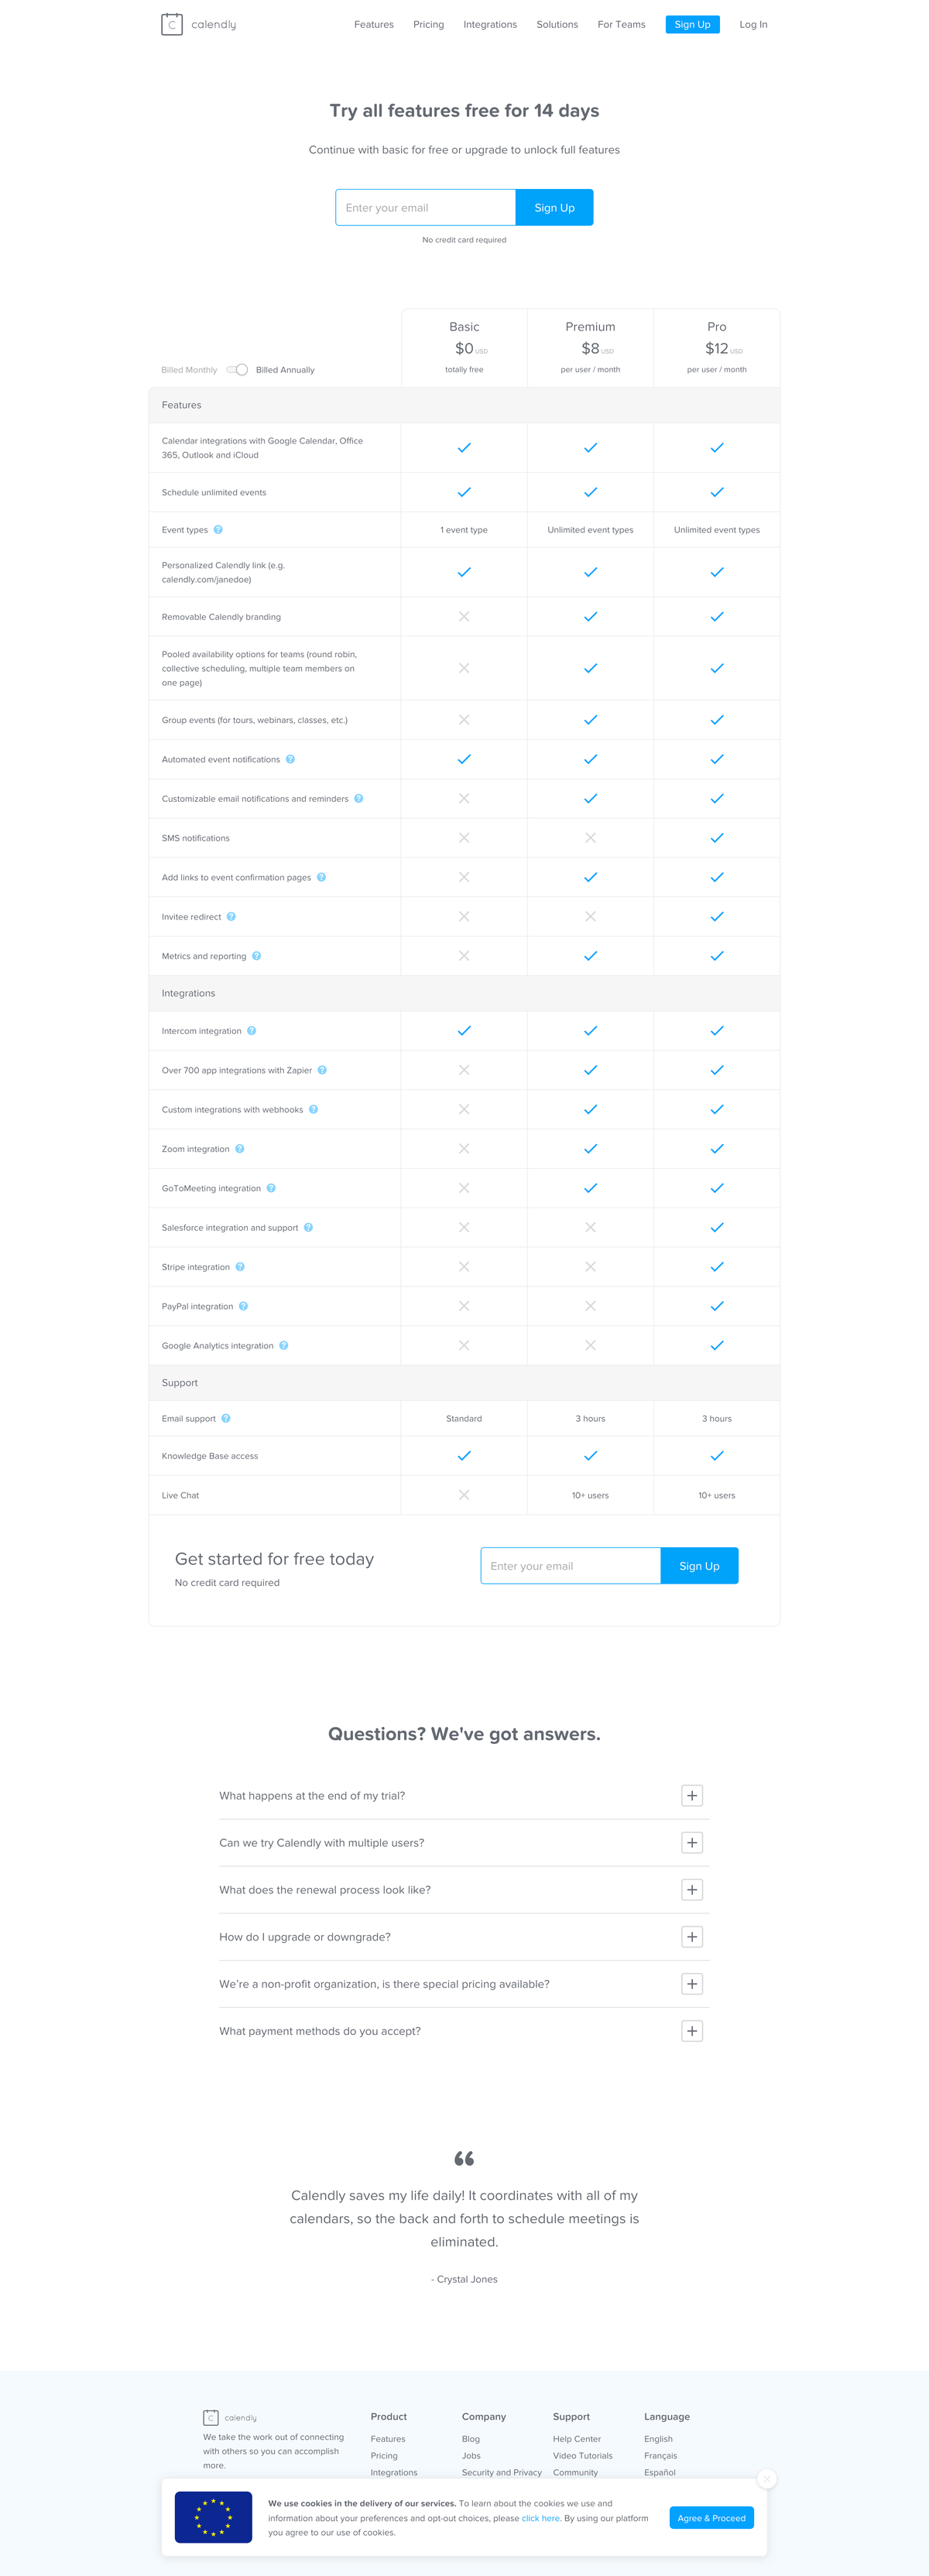Expand the non-profit special pricing question
929x2576 pixels.
691,1984
